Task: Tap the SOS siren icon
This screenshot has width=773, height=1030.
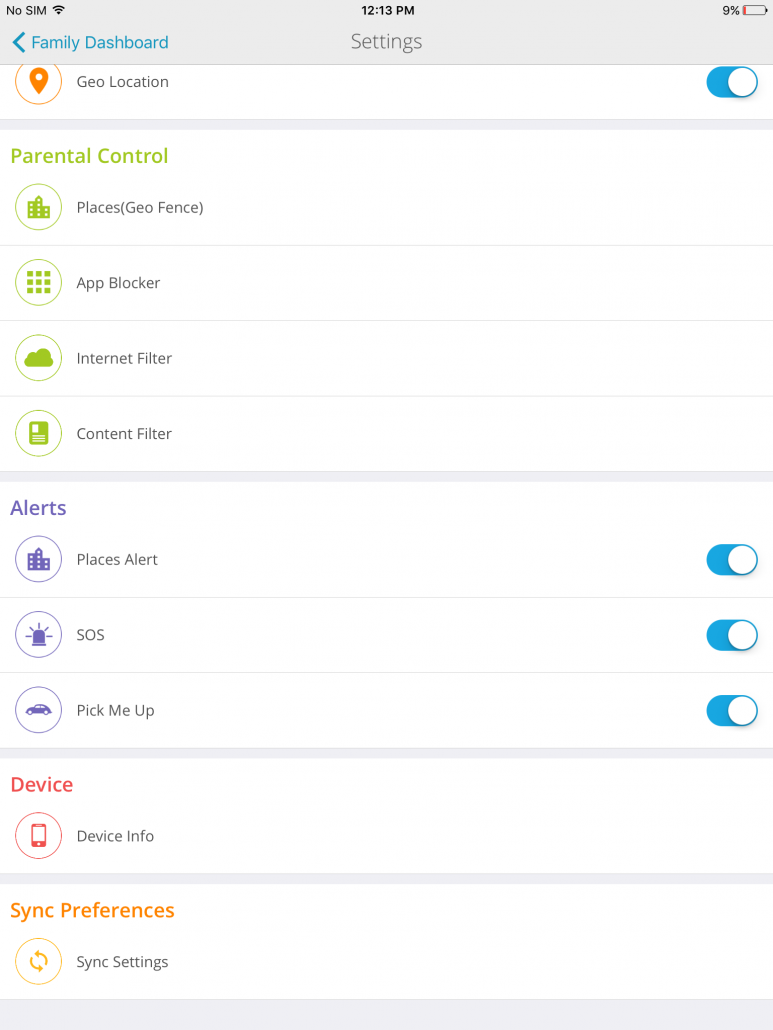Action: coord(38,635)
